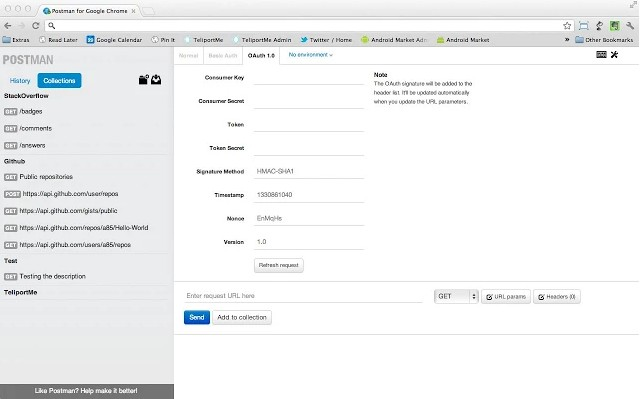The height and width of the screenshot is (399, 641).
Task: Open the URL params editor
Action: tap(506, 297)
